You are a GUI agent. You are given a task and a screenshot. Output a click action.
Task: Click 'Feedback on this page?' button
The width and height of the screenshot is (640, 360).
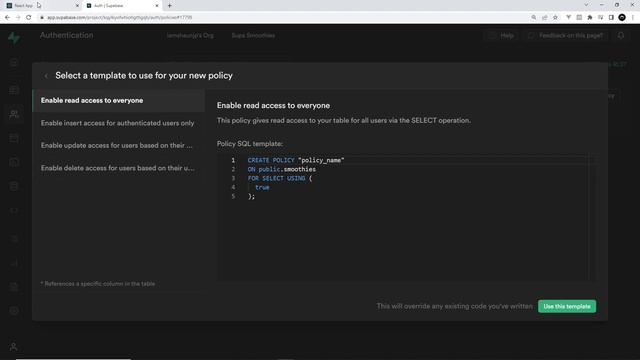(x=565, y=36)
